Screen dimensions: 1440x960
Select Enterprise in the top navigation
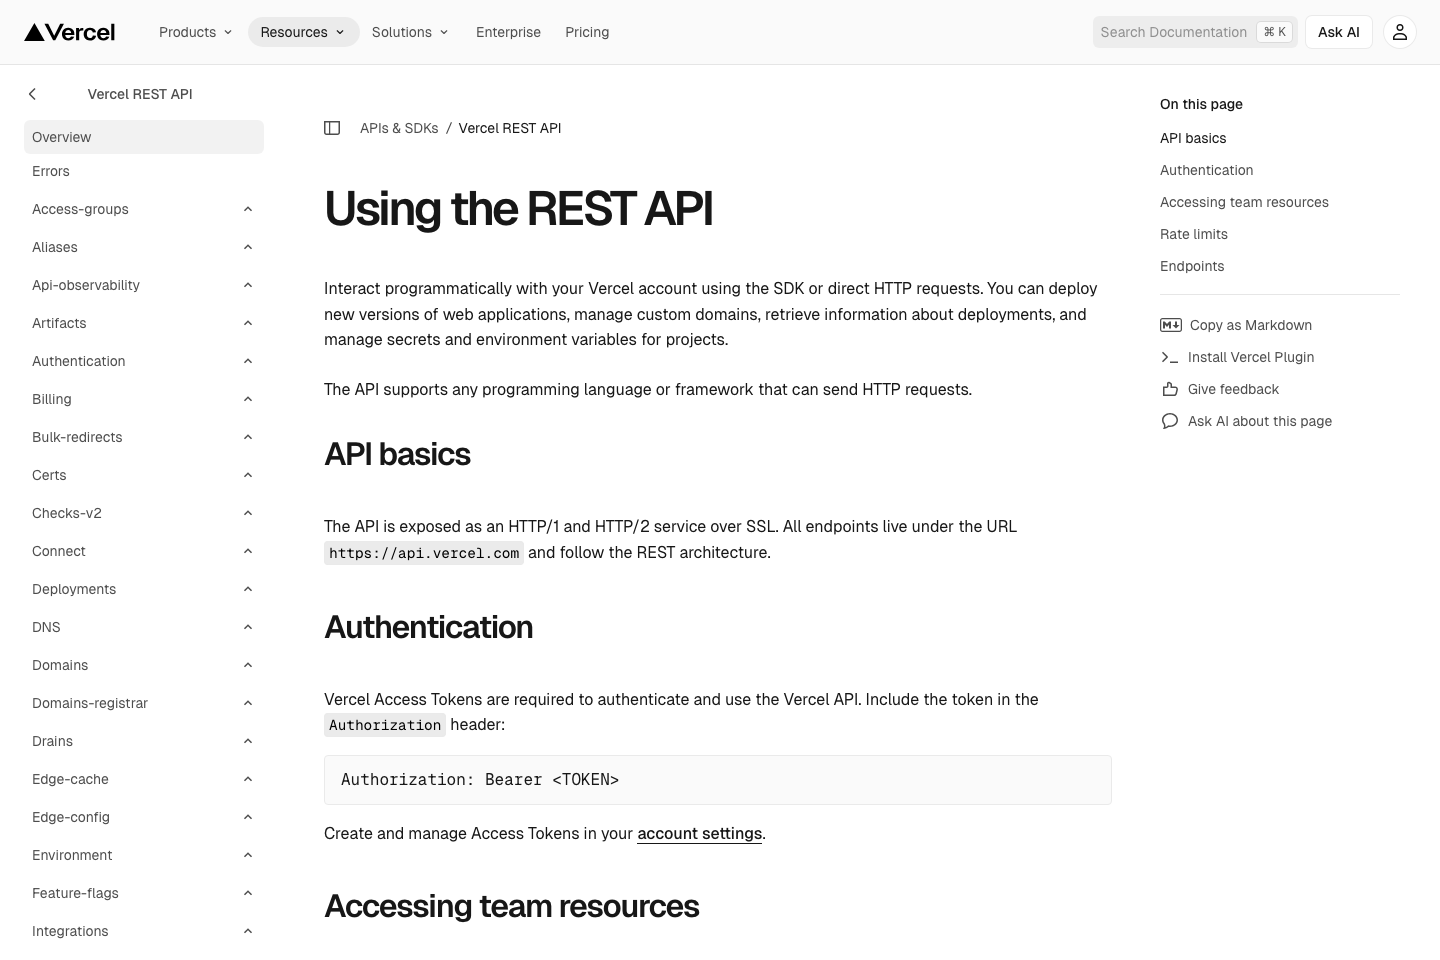tap(508, 32)
